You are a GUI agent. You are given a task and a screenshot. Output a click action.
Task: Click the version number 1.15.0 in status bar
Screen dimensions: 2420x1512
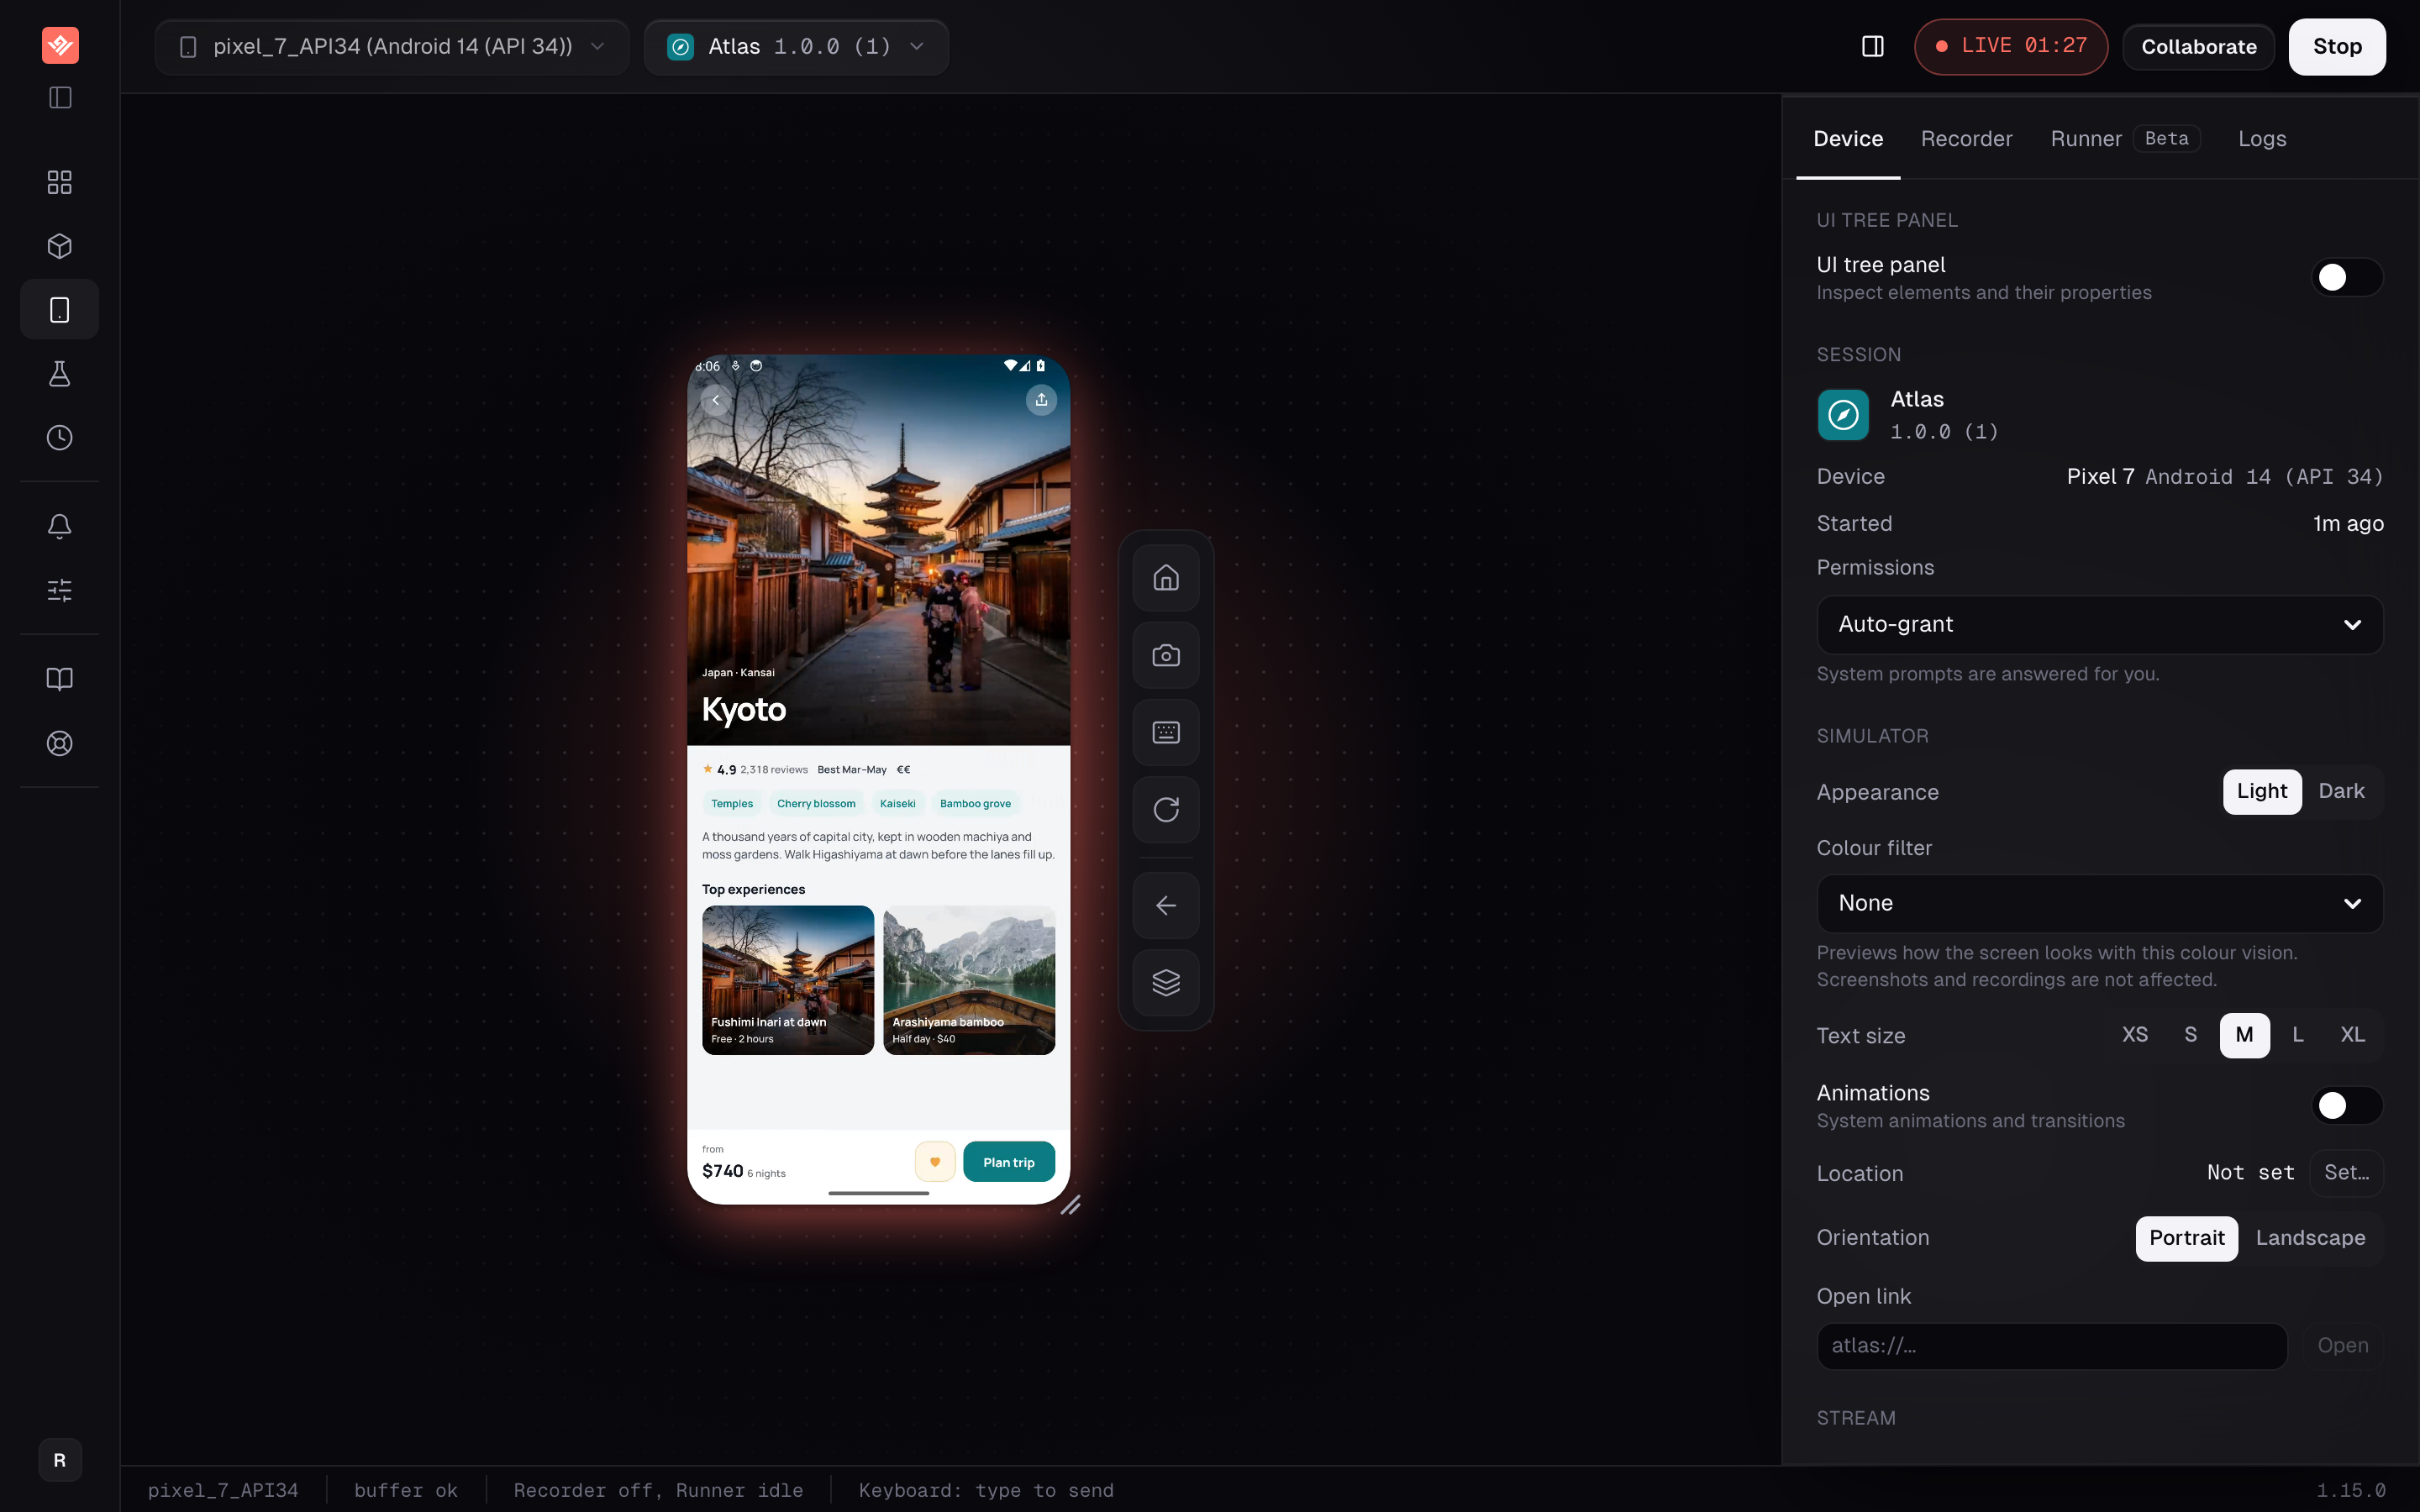(x=2351, y=1490)
